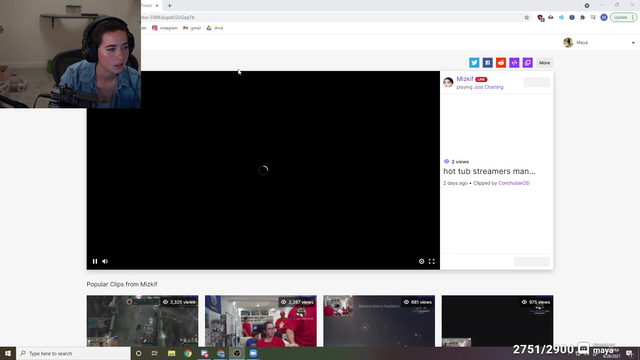Open the Chrome profile avatar
The width and height of the screenshot is (640, 360).
pos(604,18)
